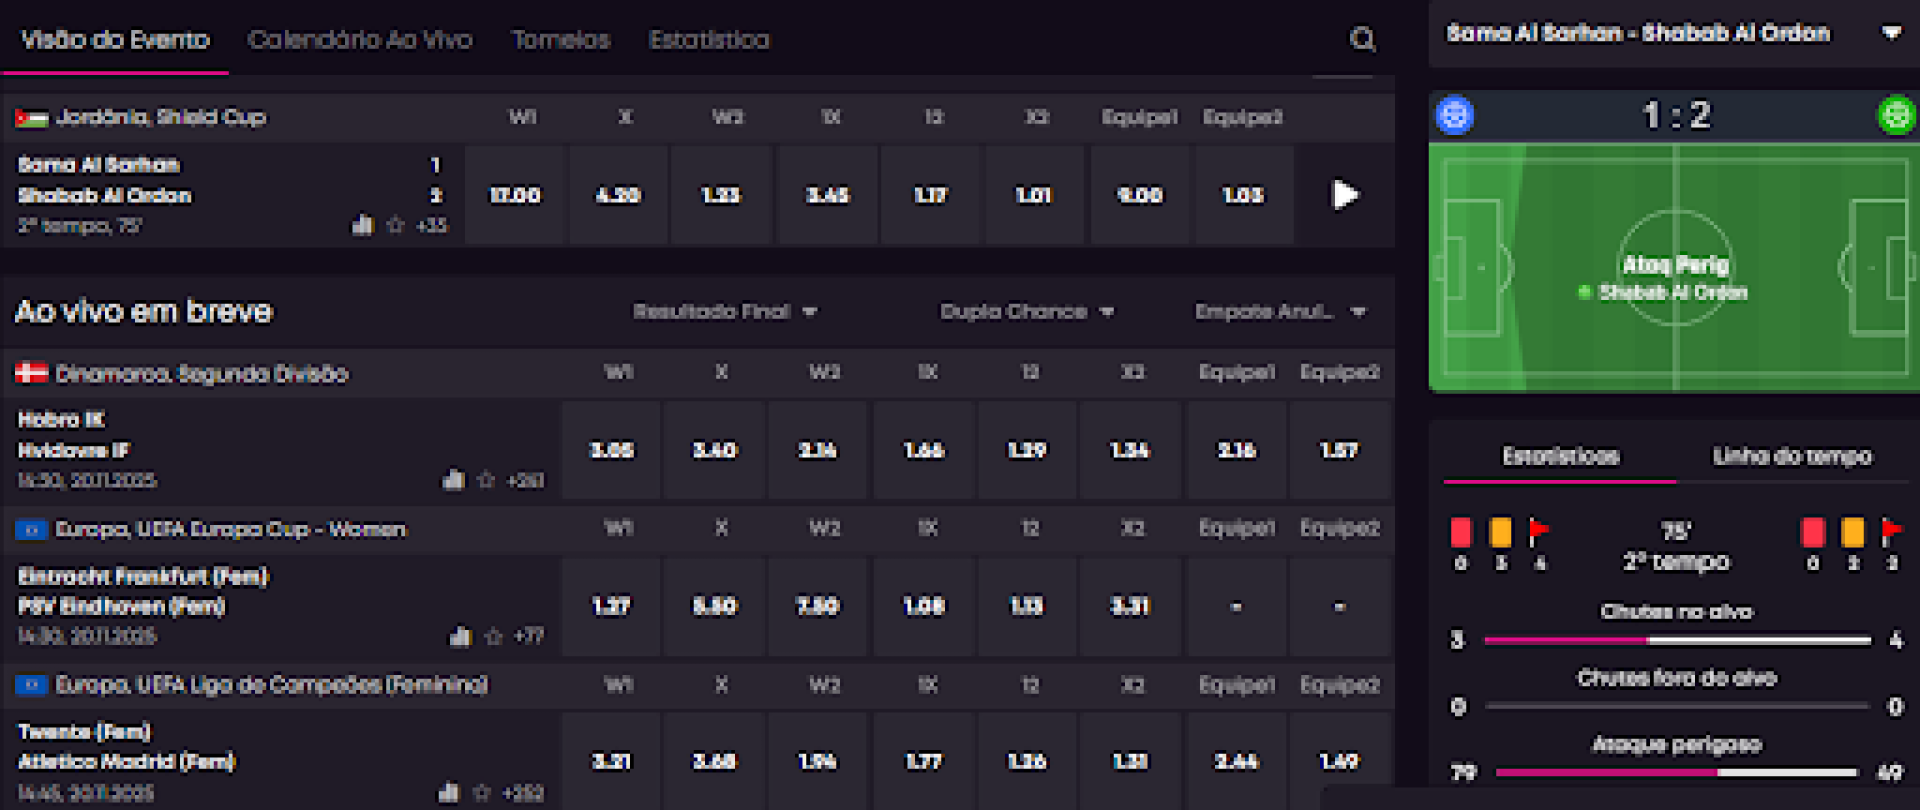Select W1 odds 17.00 for Sama Al Sarhan
Screen dimensions: 1920x810
click(515, 195)
